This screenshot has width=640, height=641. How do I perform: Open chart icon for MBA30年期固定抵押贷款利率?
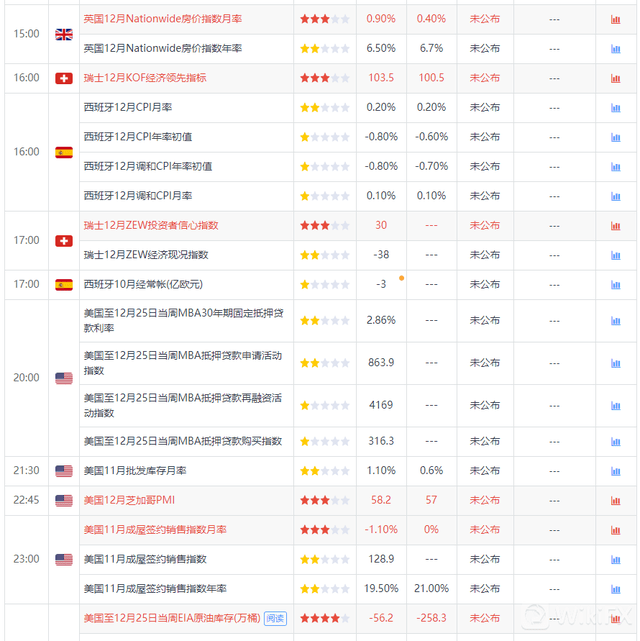coord(615,320)
